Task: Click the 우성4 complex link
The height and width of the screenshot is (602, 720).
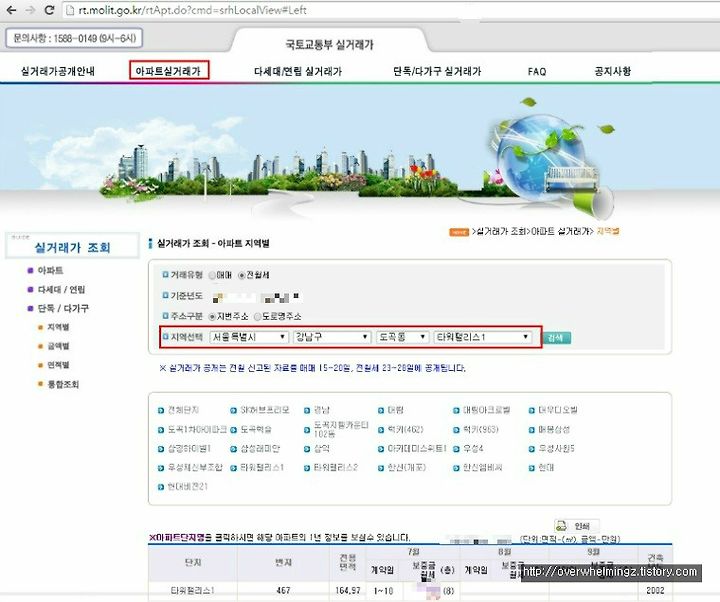Action: click(473, 448)
